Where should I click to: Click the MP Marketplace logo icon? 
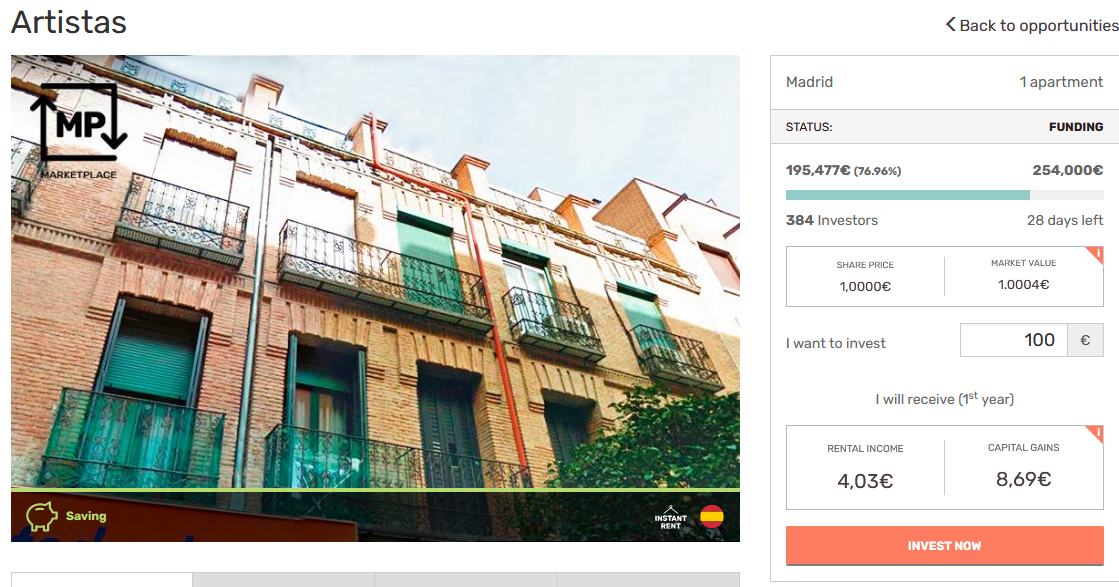79,129
